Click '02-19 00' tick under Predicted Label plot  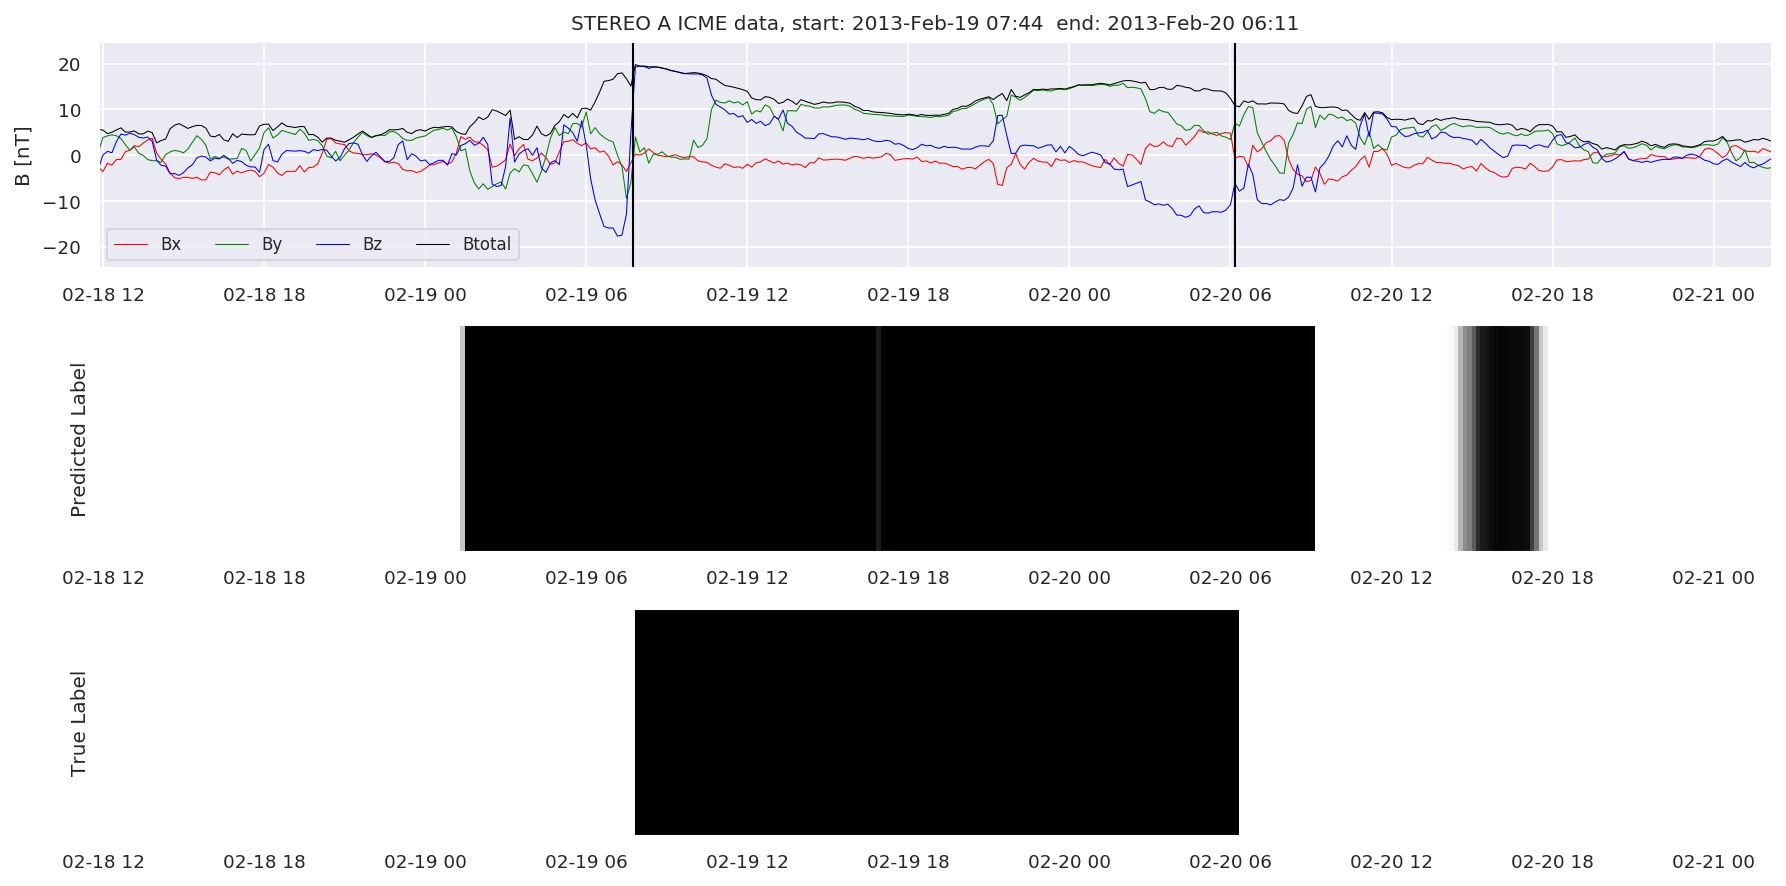[x=426, y=578]
